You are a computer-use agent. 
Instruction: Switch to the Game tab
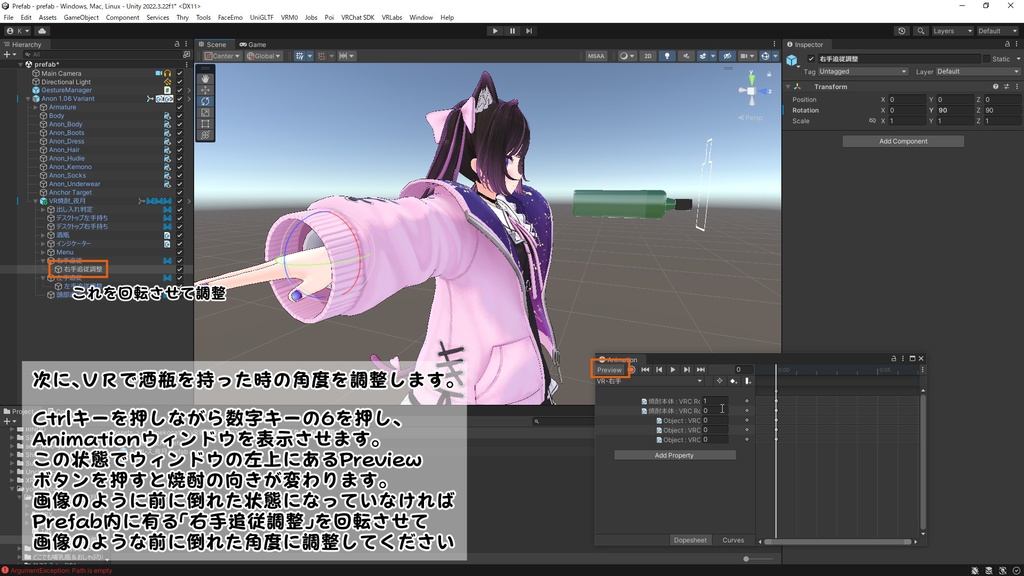pos(253,44)
